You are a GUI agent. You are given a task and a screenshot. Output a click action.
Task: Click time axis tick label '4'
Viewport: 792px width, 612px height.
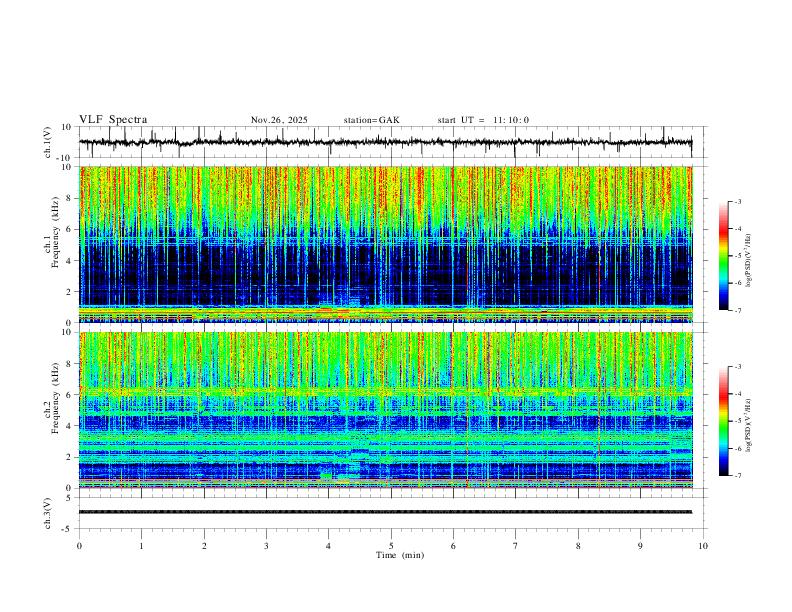click(x=329, y=546)
